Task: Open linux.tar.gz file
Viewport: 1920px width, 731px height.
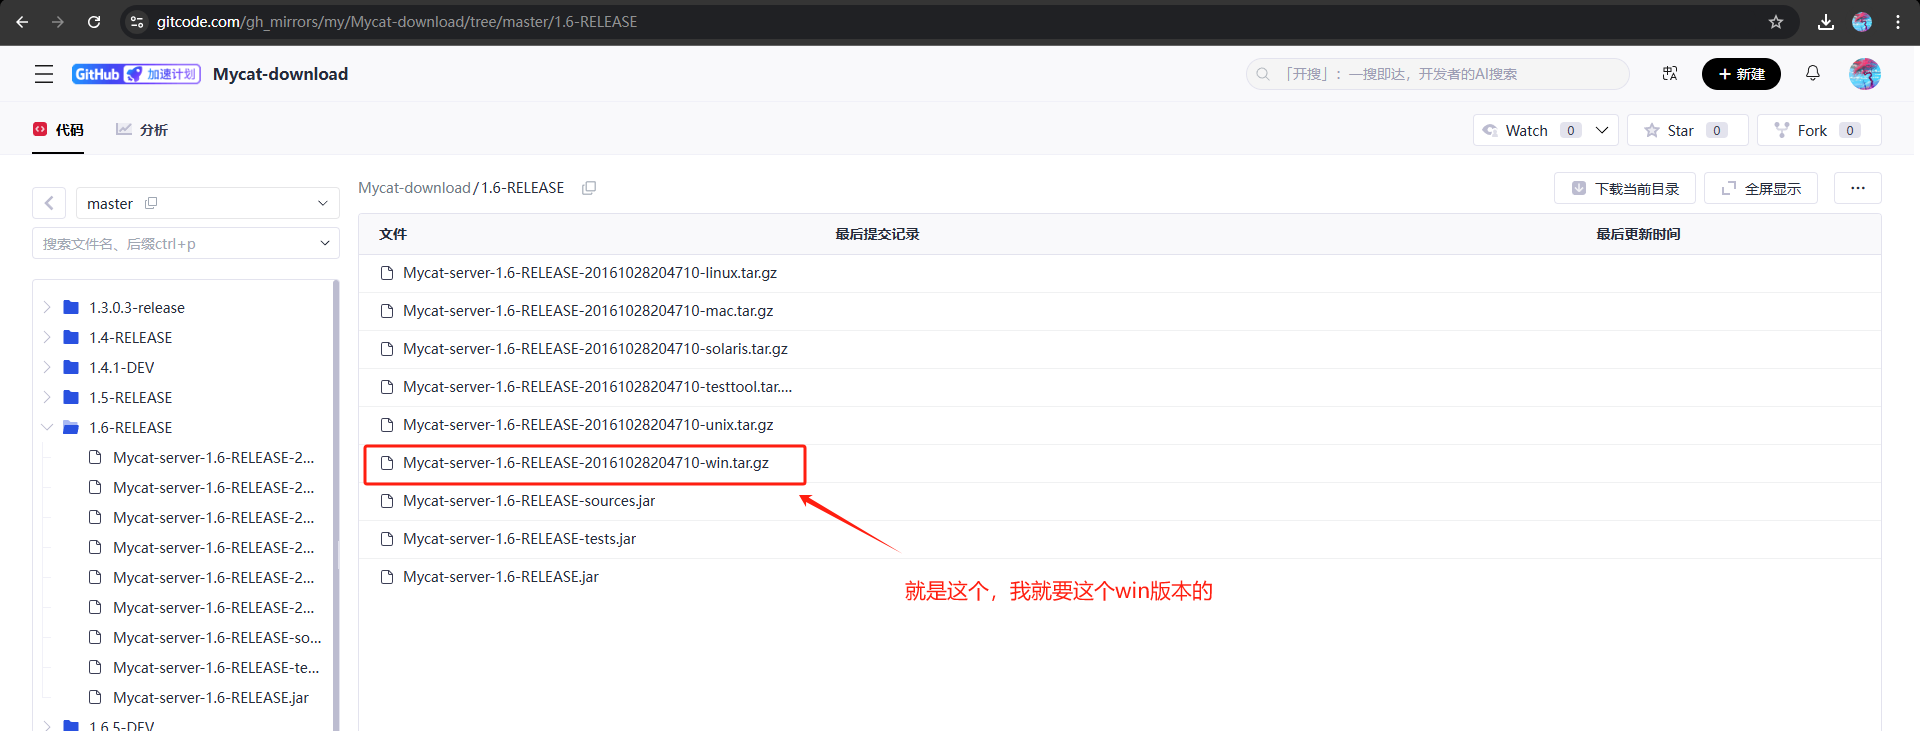Action: click(x=590, y=273)
